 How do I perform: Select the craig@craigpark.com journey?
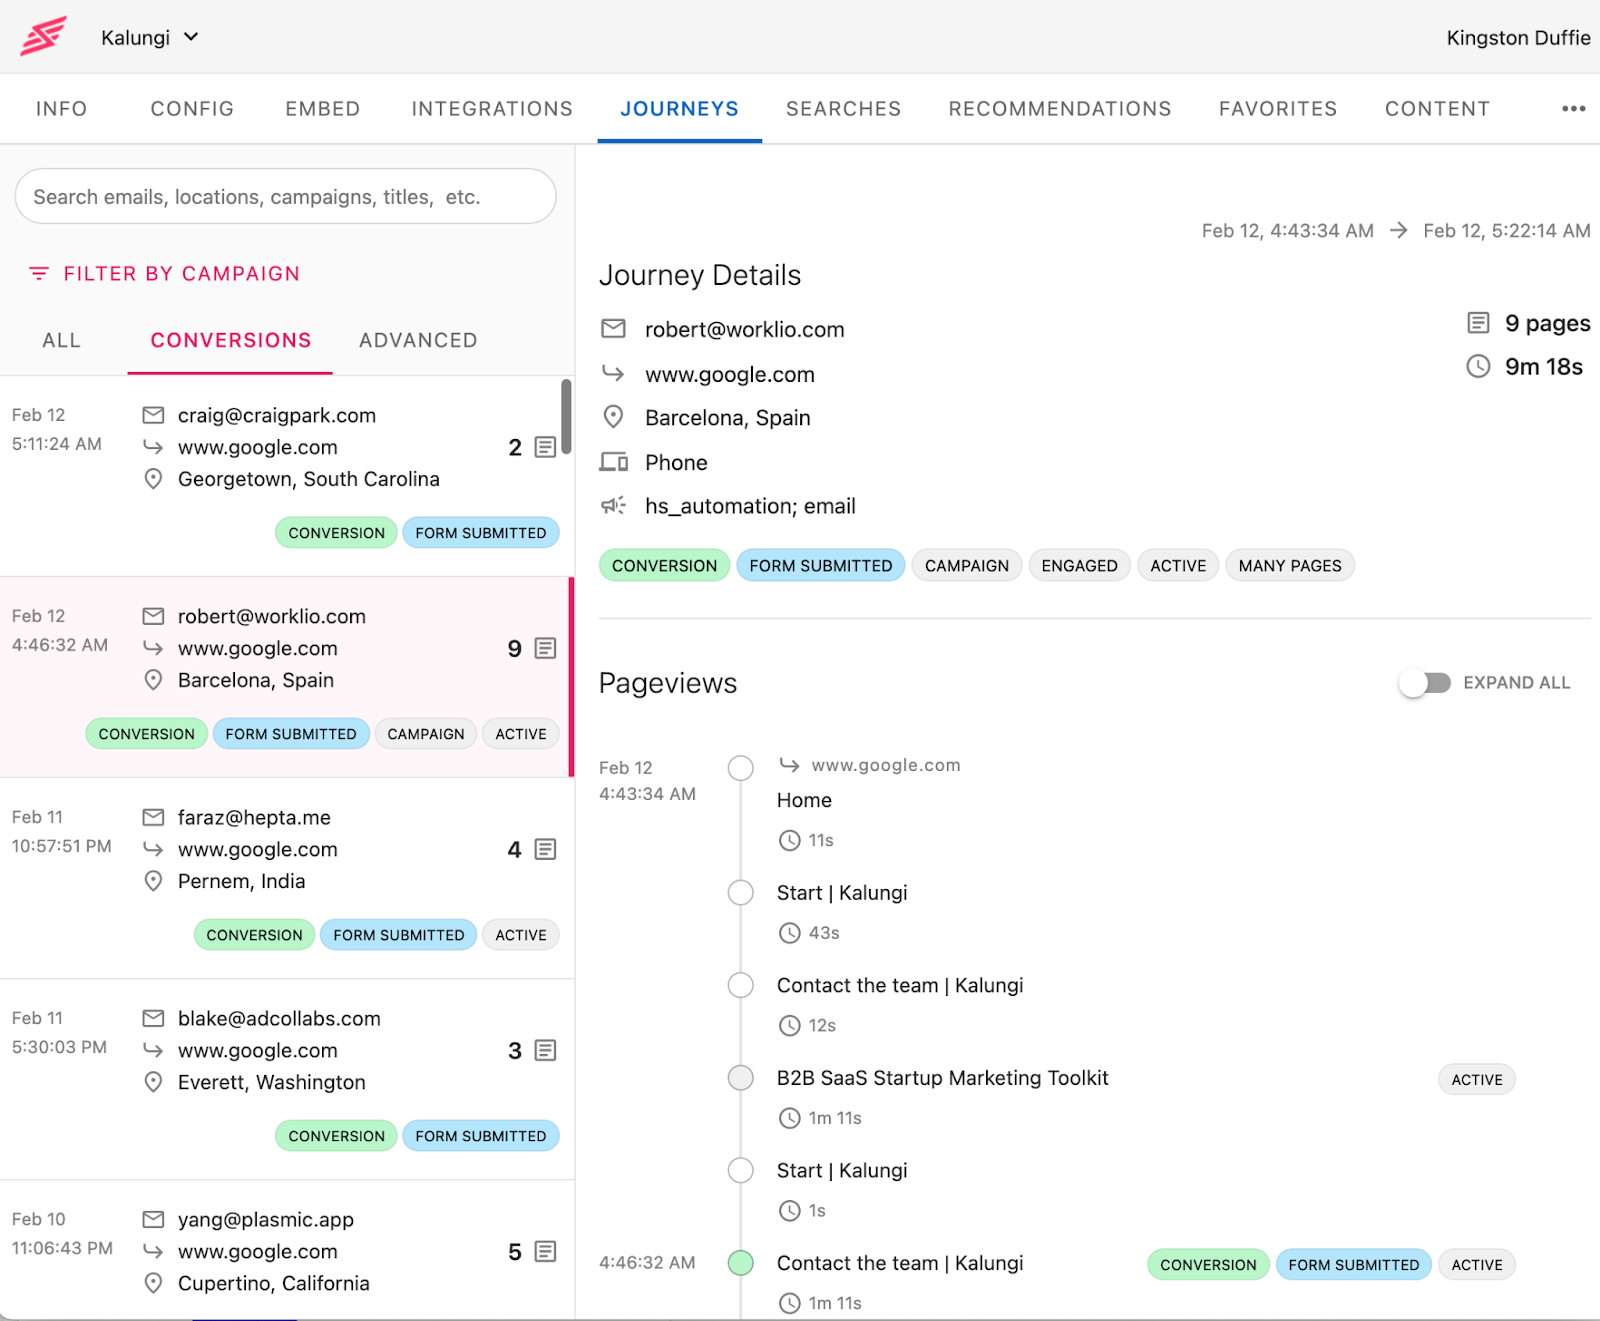[x=286, y=476]
